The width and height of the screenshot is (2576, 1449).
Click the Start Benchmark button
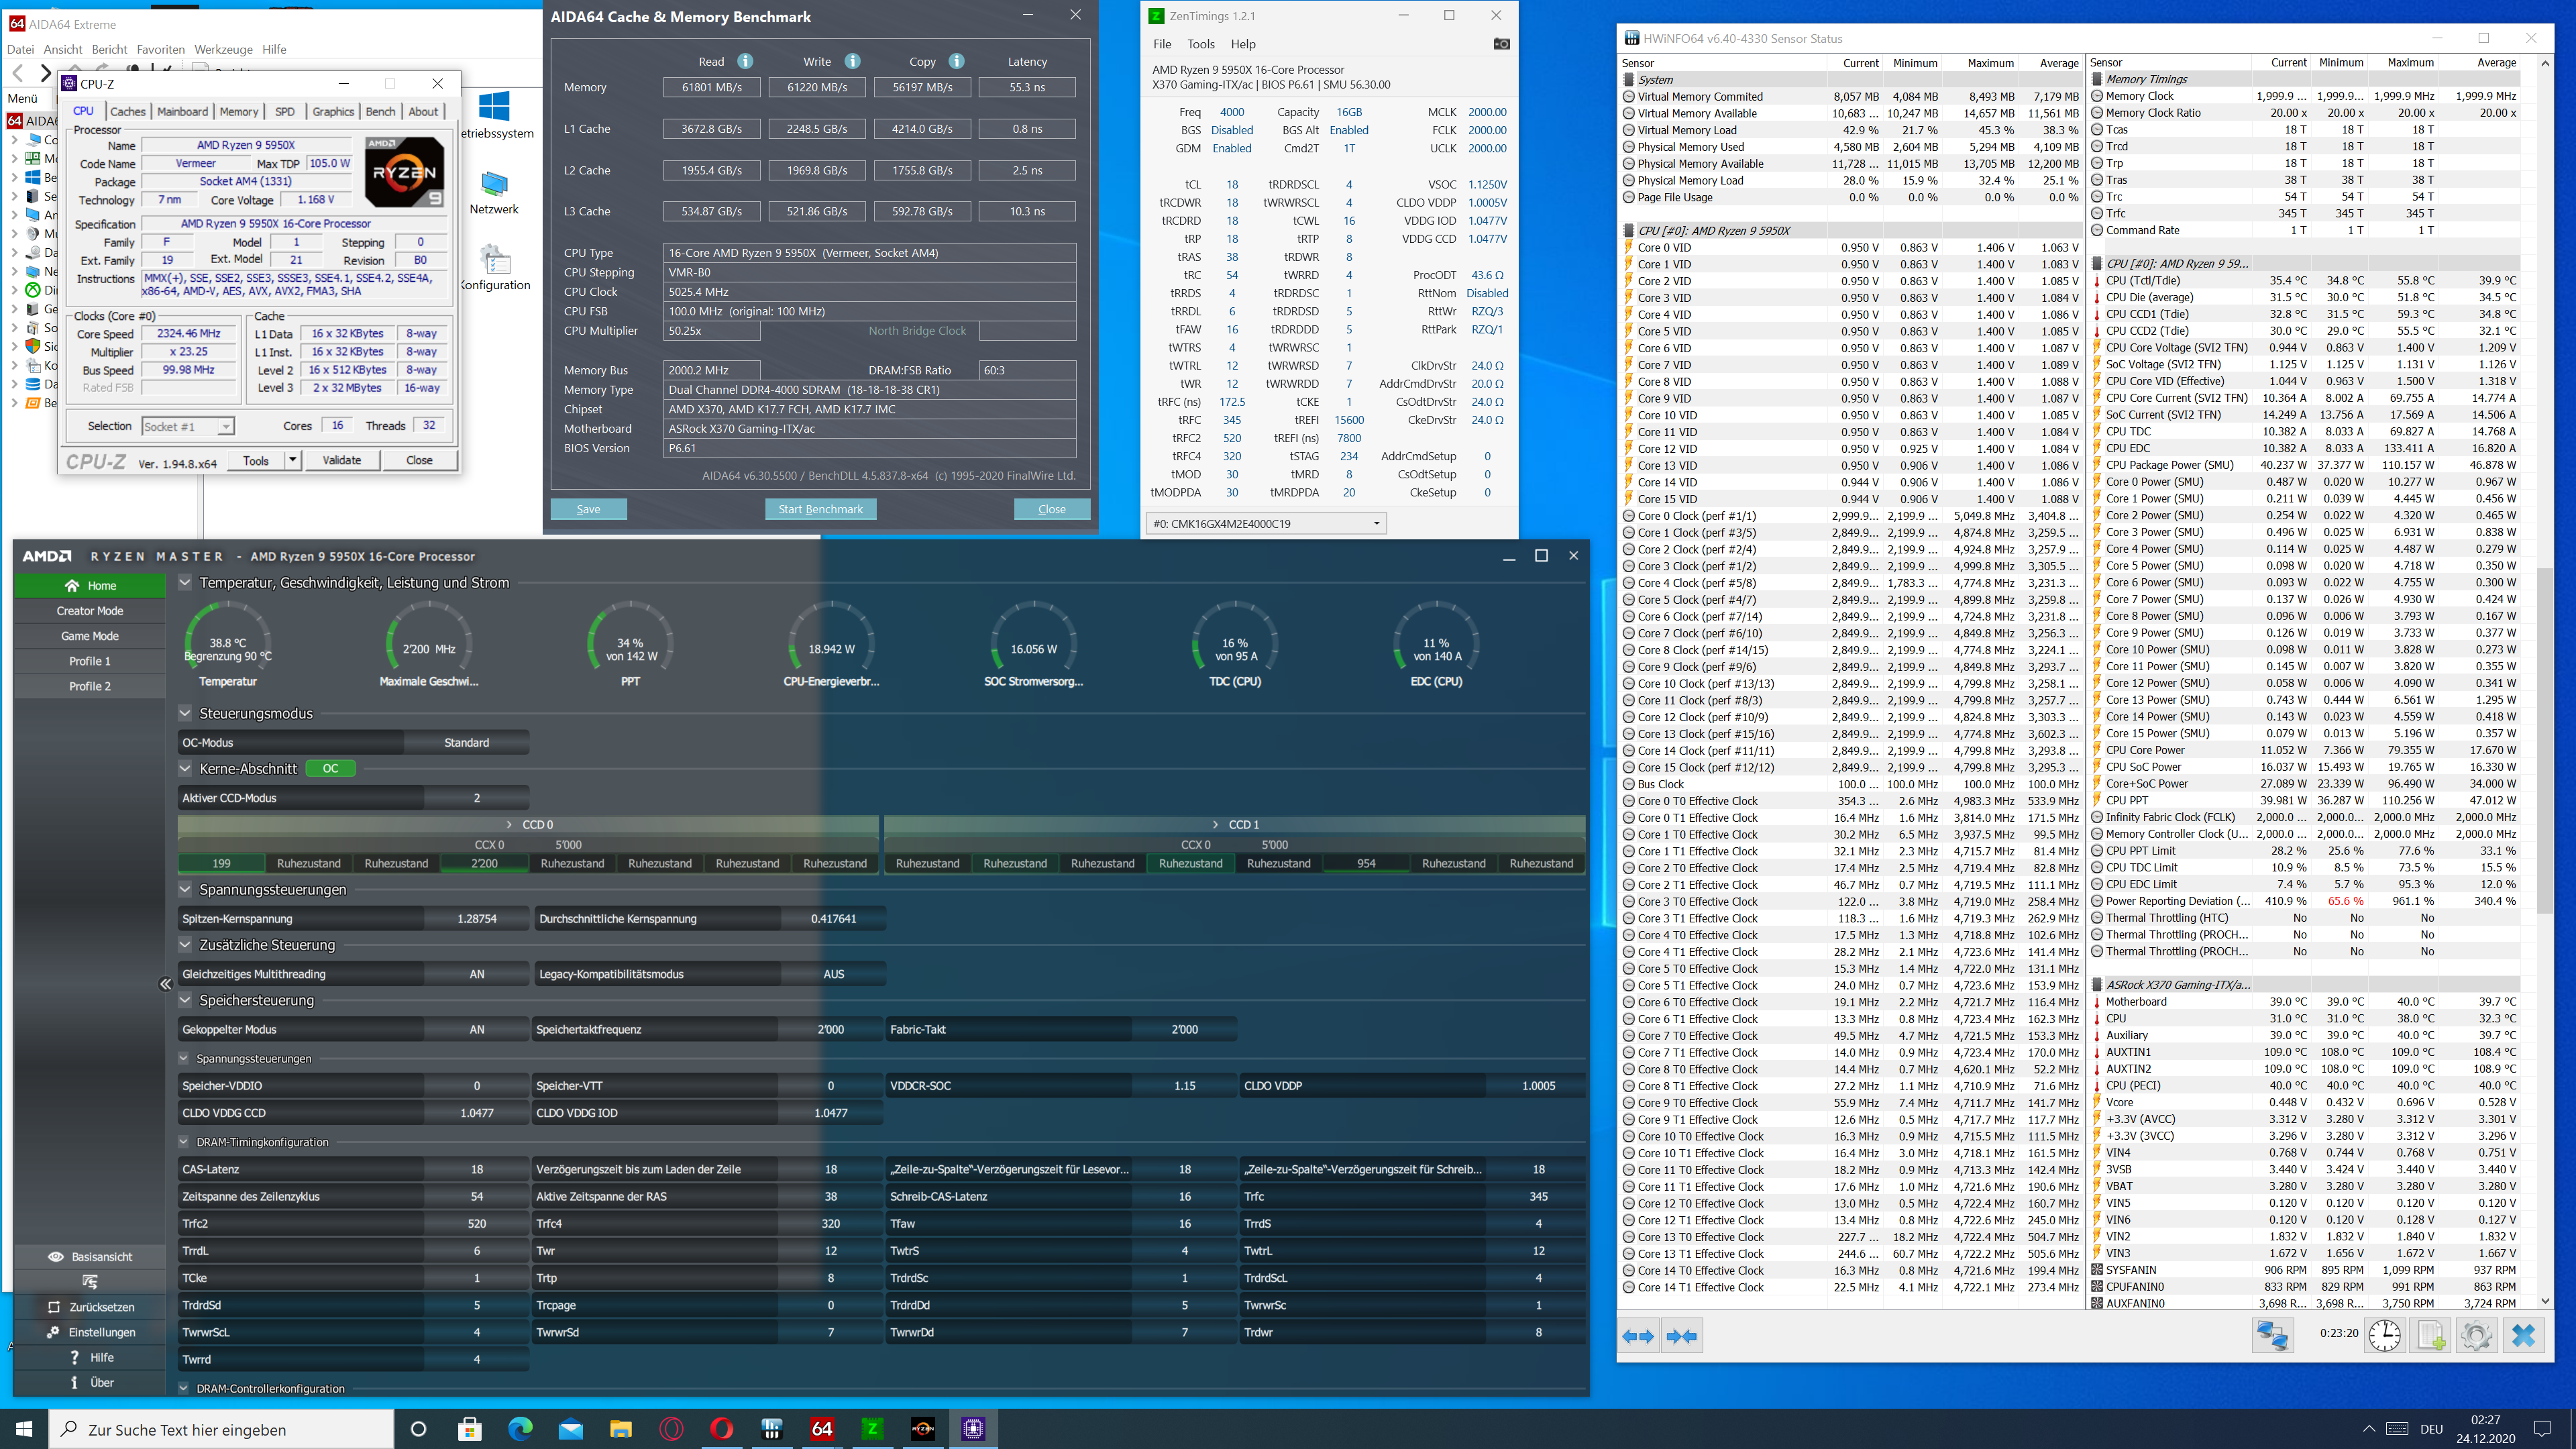[x=820, y=509]
